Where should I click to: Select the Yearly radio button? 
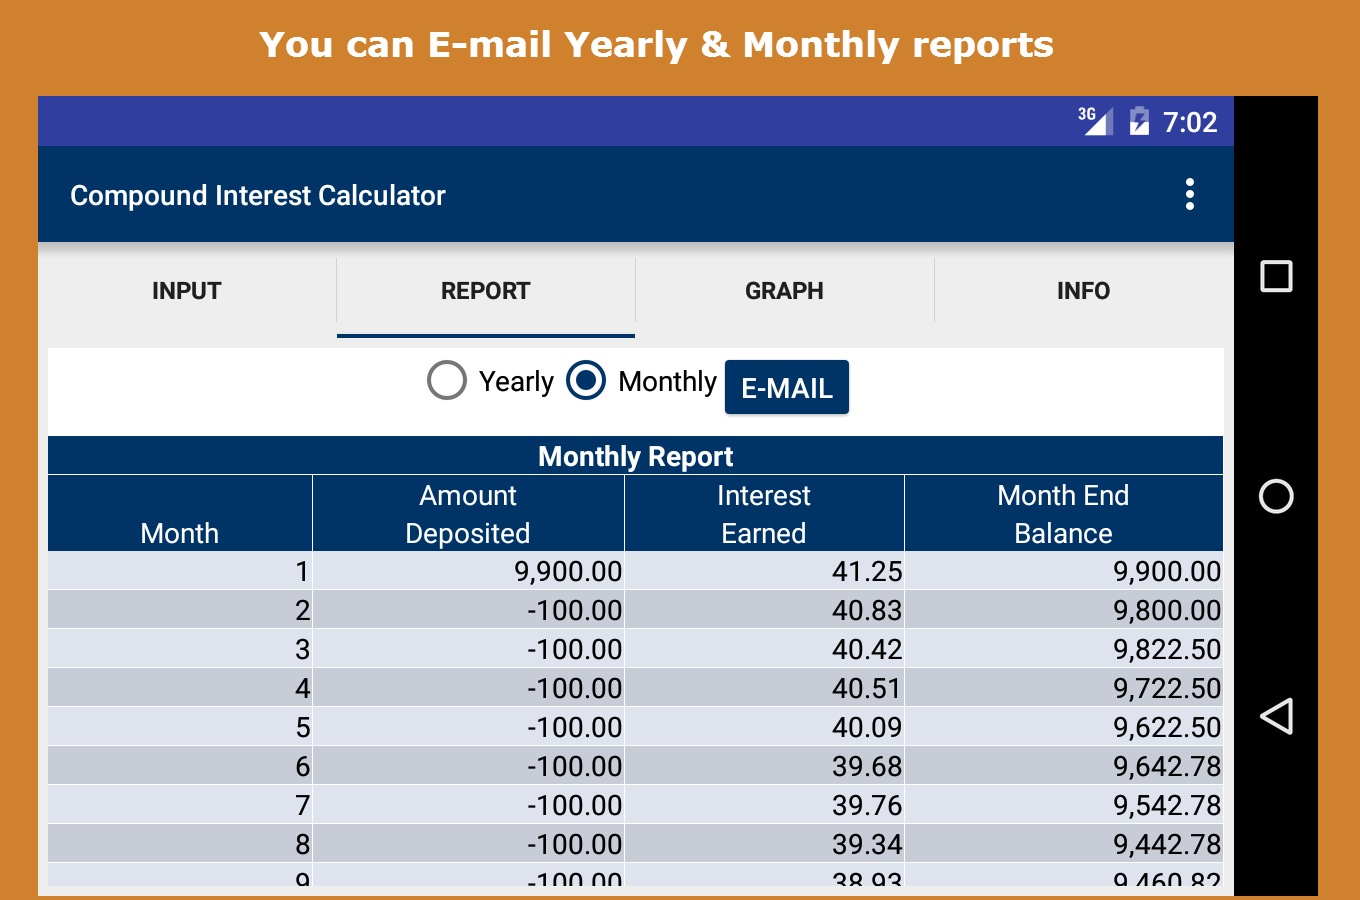[x=447, y=380]
